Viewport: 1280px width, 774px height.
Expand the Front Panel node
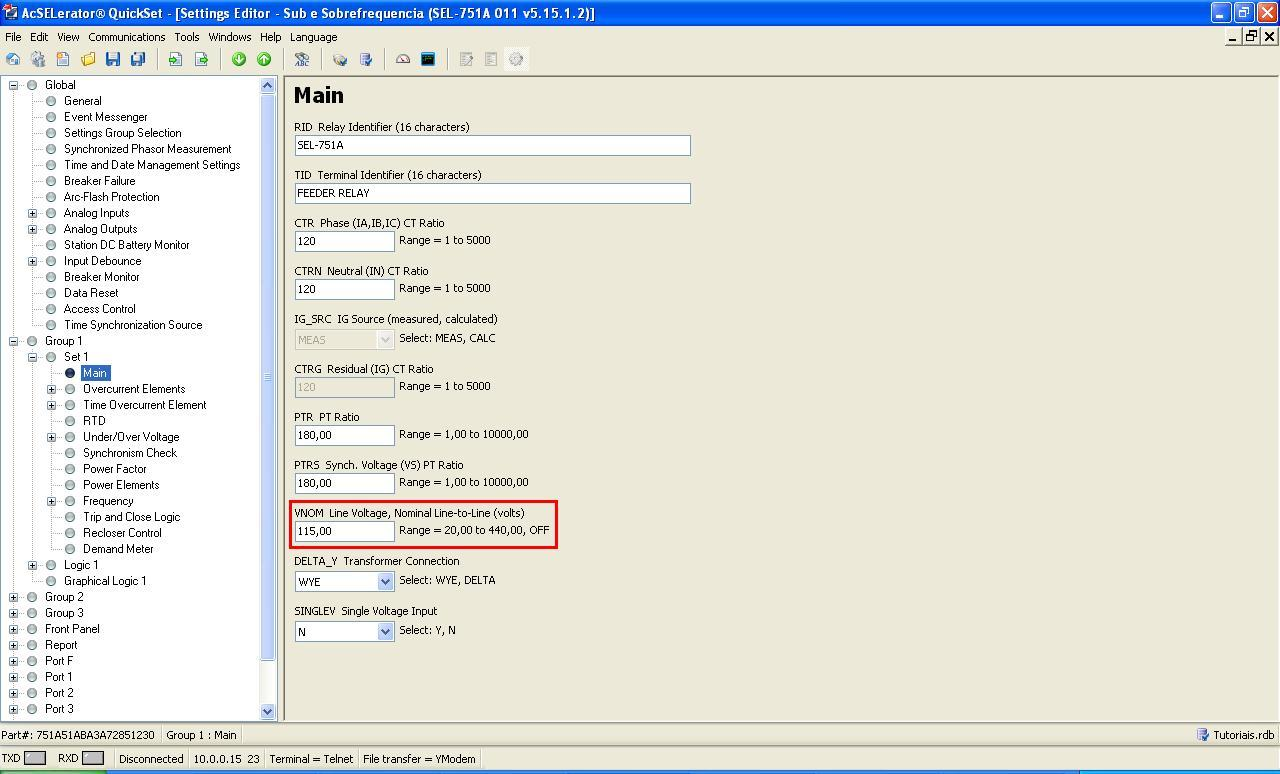(13, 629)
